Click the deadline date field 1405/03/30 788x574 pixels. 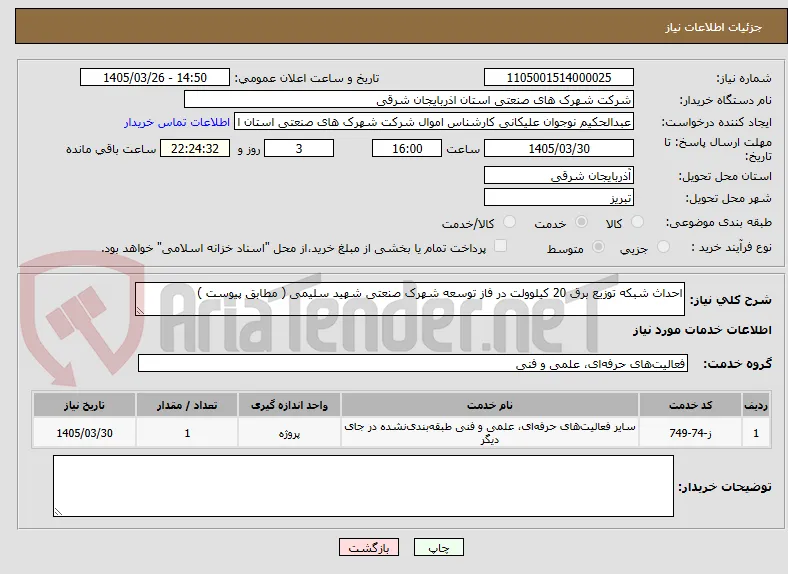(559, 148)
